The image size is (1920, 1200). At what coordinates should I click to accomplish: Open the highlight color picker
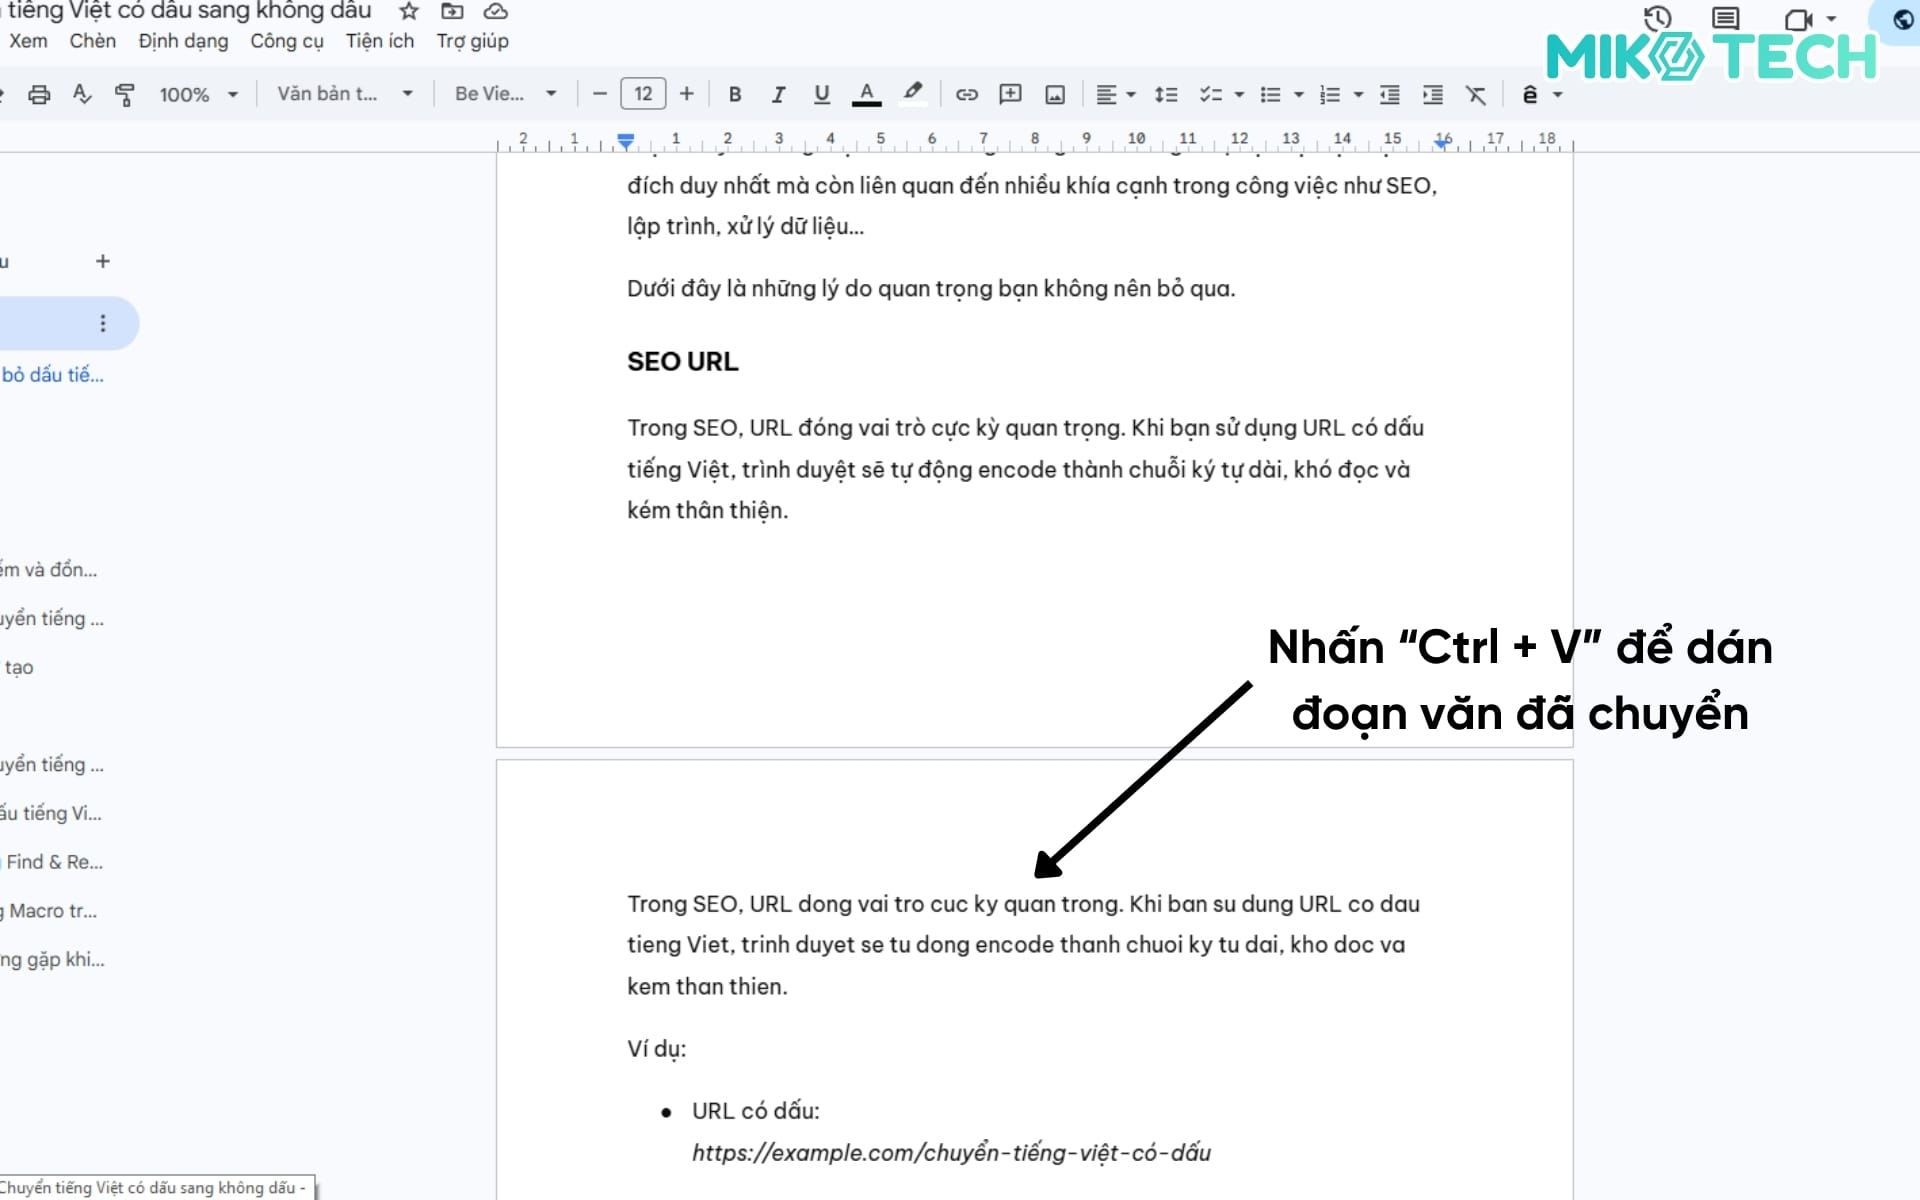pyautogui.click(x=912, y=94)
